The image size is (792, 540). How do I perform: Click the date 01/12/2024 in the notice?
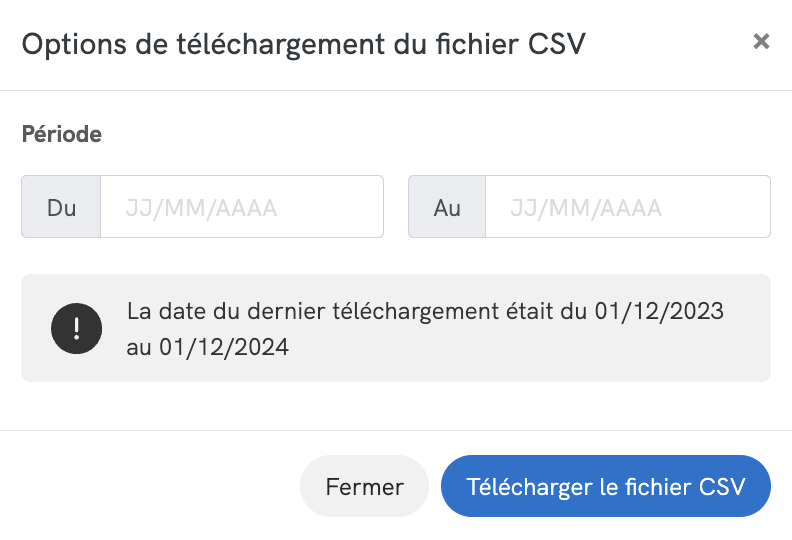[x=224, y=347]
